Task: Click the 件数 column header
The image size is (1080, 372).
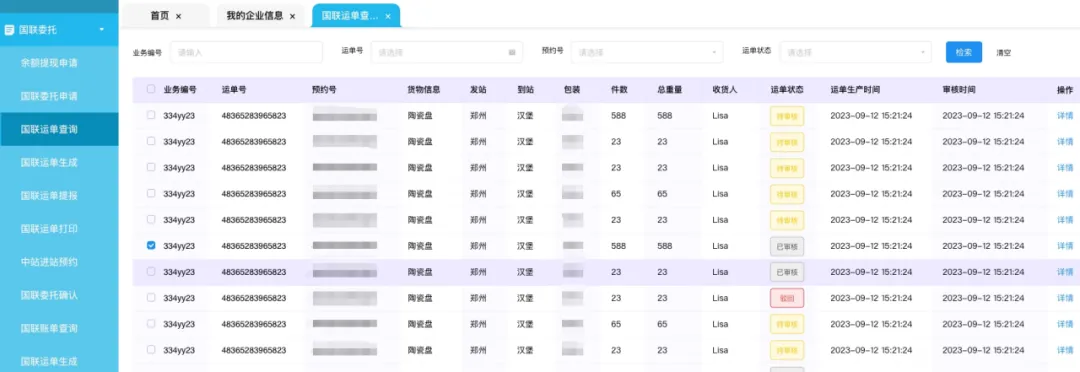Action: (619, 90)
